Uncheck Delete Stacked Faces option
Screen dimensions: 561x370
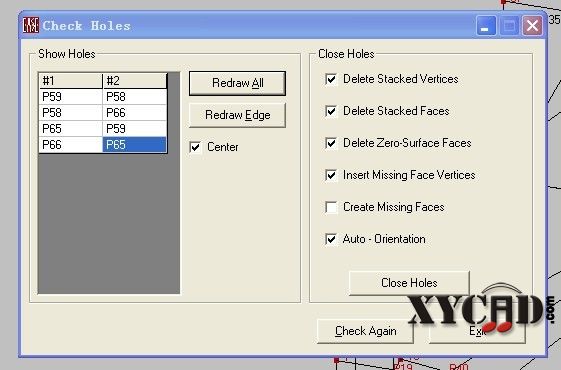pyautogui.click(x=331, y=111)
